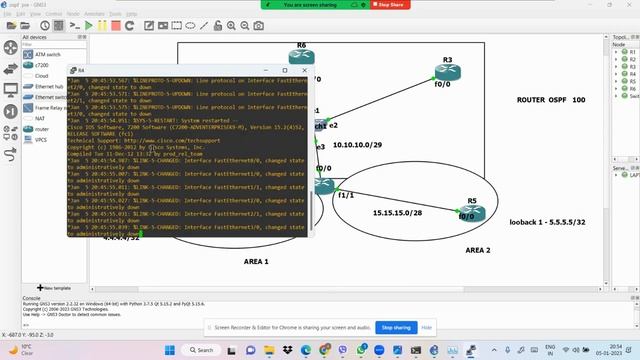Viewport: 640px width, 360px height.
Task: Browse routers category in device sidebar
Action: [11, 48]
